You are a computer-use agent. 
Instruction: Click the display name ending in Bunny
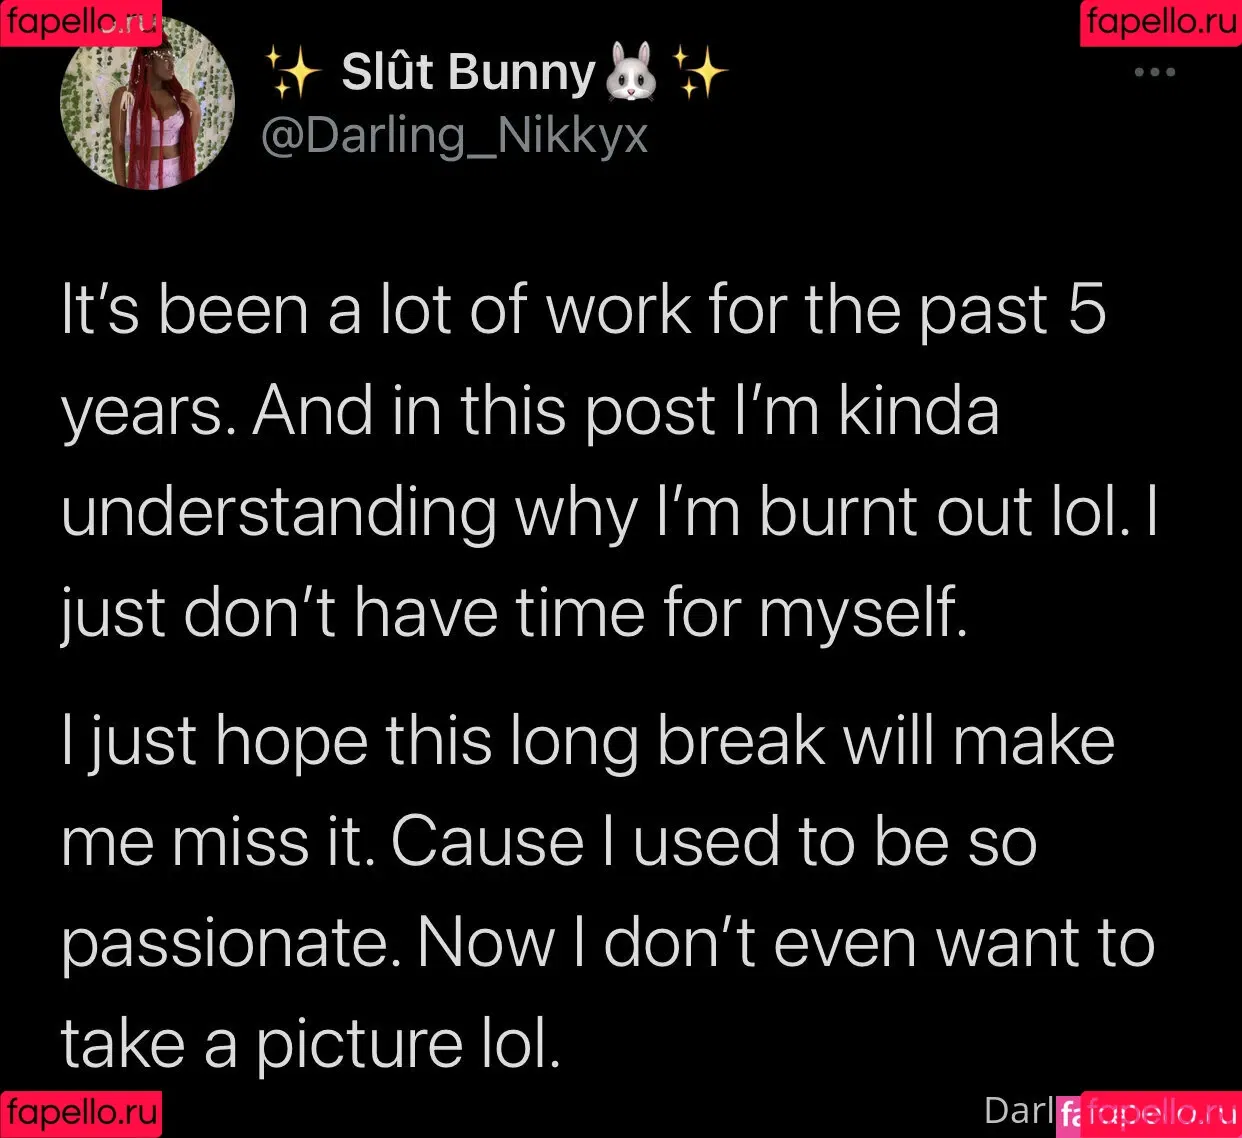pos(468,72)
